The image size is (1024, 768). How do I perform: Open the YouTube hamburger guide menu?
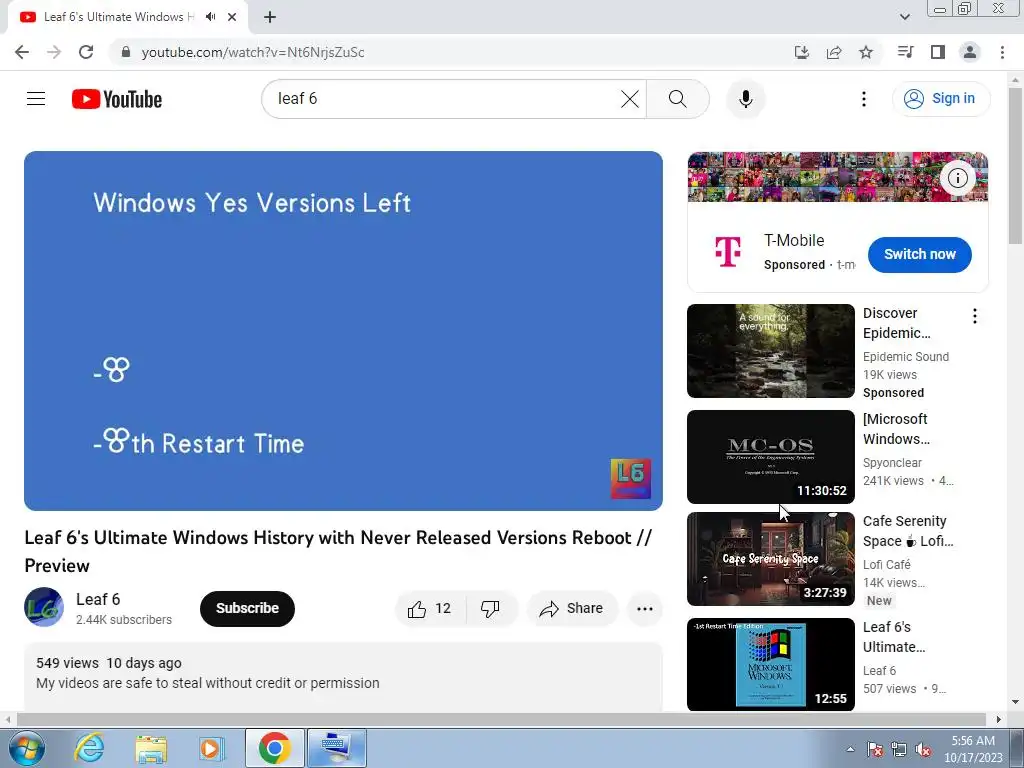(36, 99)
